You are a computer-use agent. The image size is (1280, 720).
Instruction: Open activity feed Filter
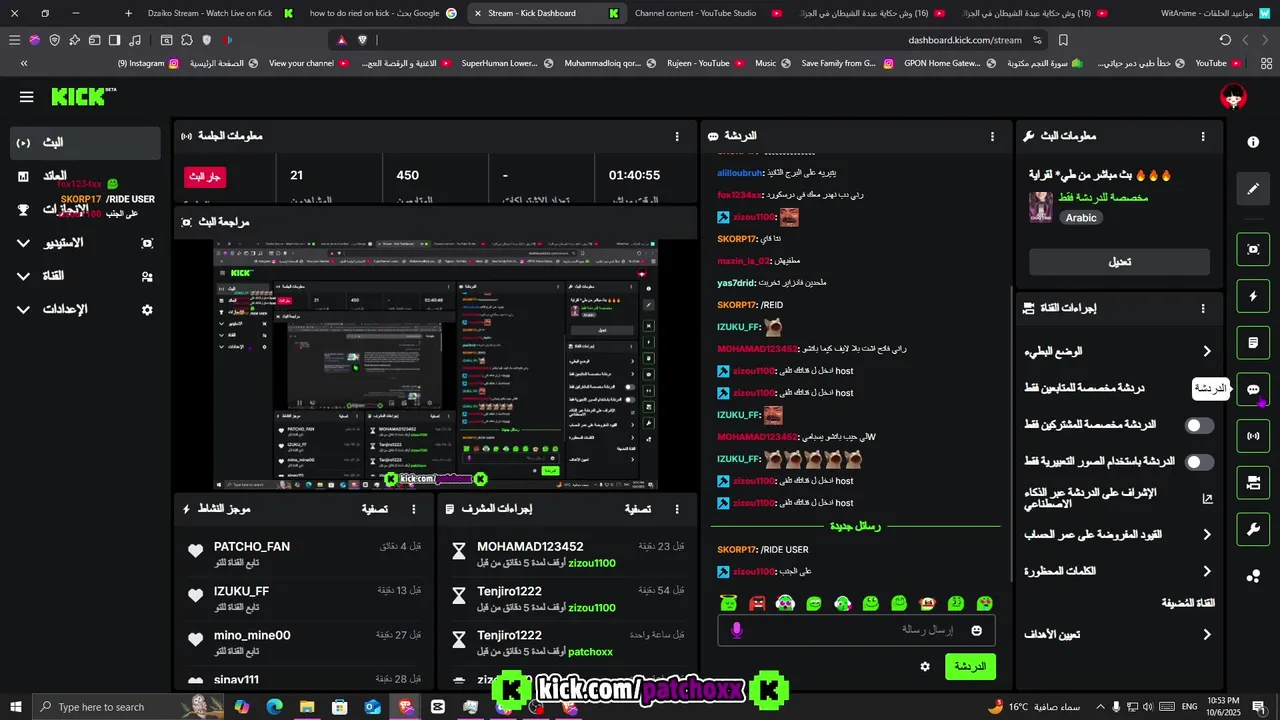point(375,509)
